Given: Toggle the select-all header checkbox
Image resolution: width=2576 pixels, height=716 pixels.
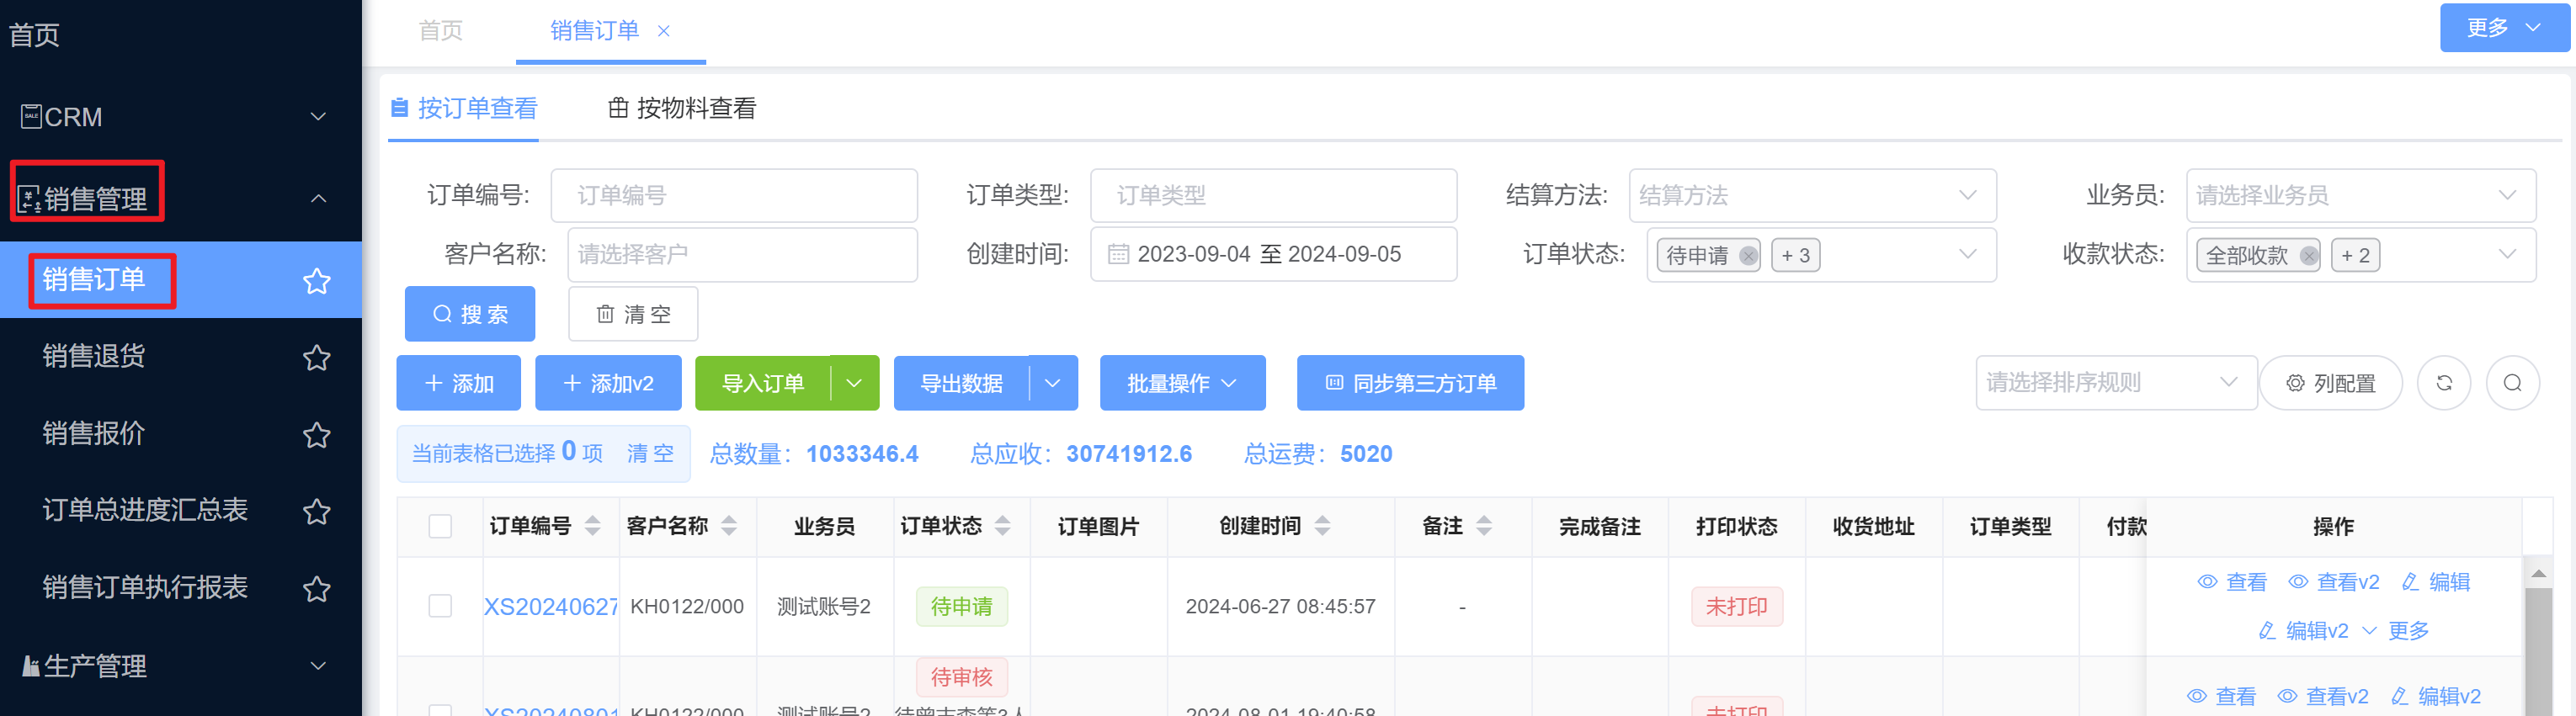Looking at the screenshot, I should tap(440, 526).
